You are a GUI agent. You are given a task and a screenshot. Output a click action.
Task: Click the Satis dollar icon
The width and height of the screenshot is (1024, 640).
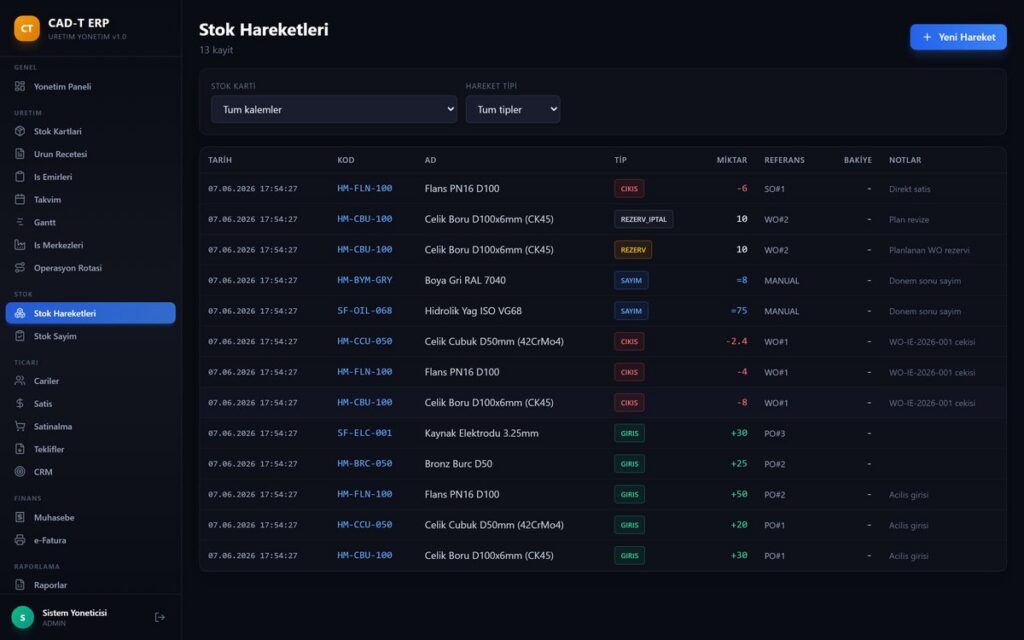20,404
